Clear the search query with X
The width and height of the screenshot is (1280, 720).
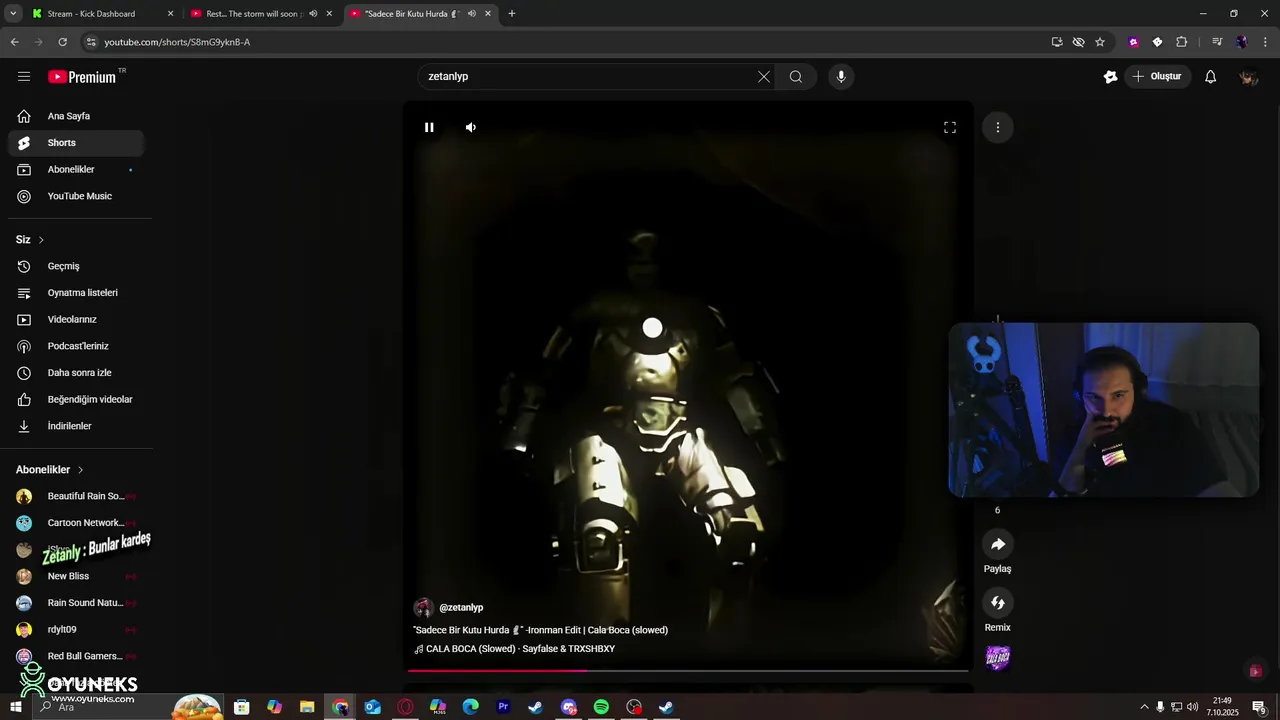click(x=764, y=76)
